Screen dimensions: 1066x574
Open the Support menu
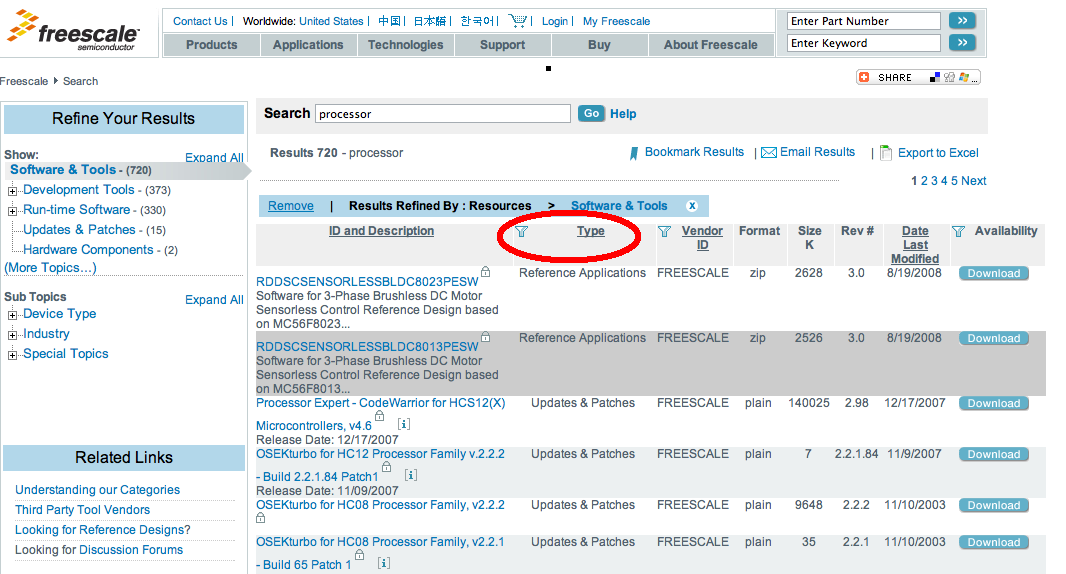point(502,45)
